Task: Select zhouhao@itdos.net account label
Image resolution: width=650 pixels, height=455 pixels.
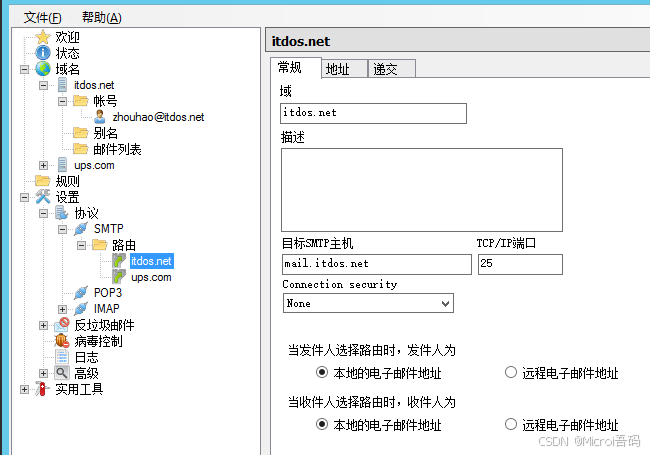Action: (x=158, y=117)
